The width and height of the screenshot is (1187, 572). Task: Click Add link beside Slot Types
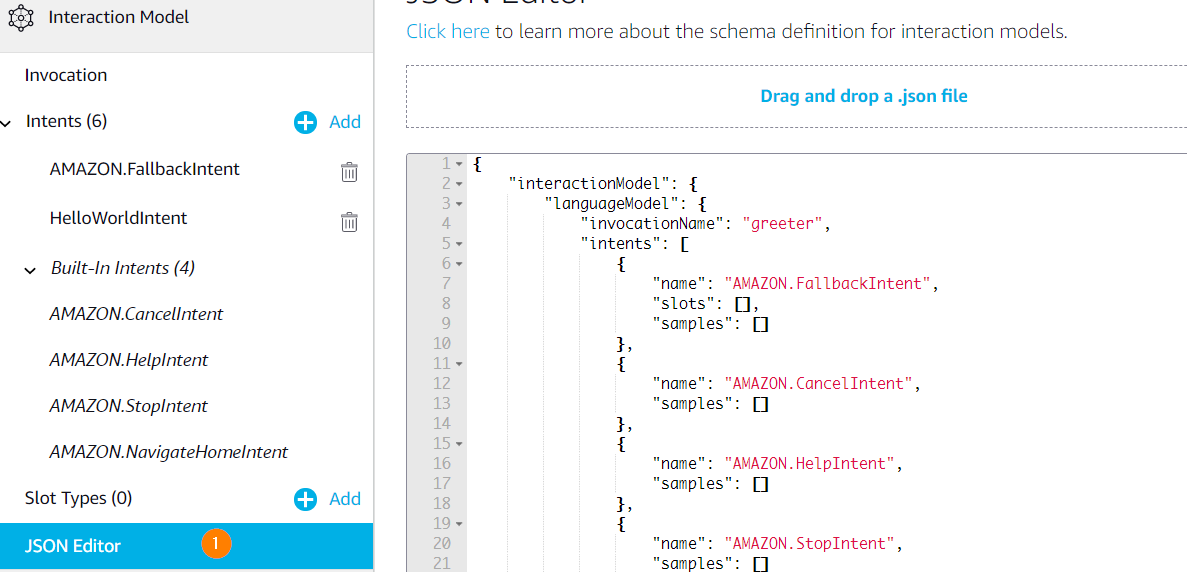345,499
